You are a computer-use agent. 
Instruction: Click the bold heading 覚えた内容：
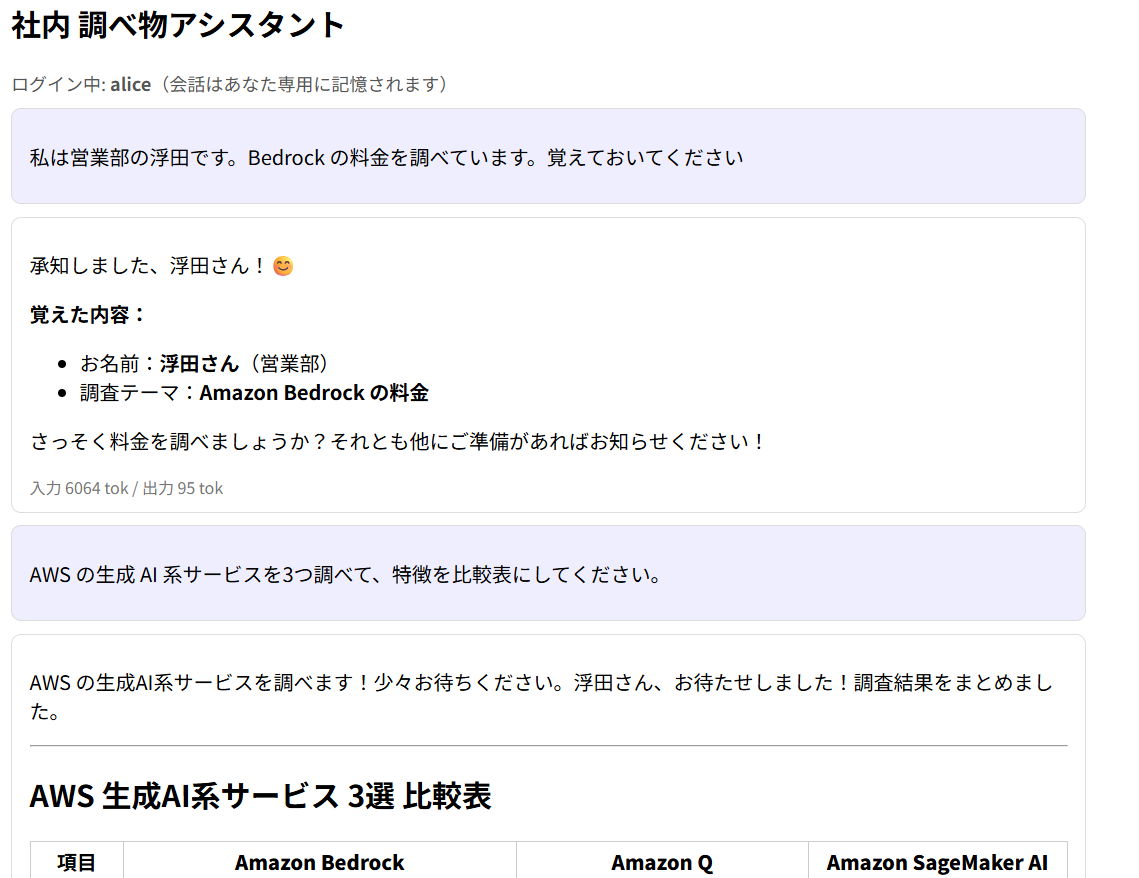pos(89,314)
